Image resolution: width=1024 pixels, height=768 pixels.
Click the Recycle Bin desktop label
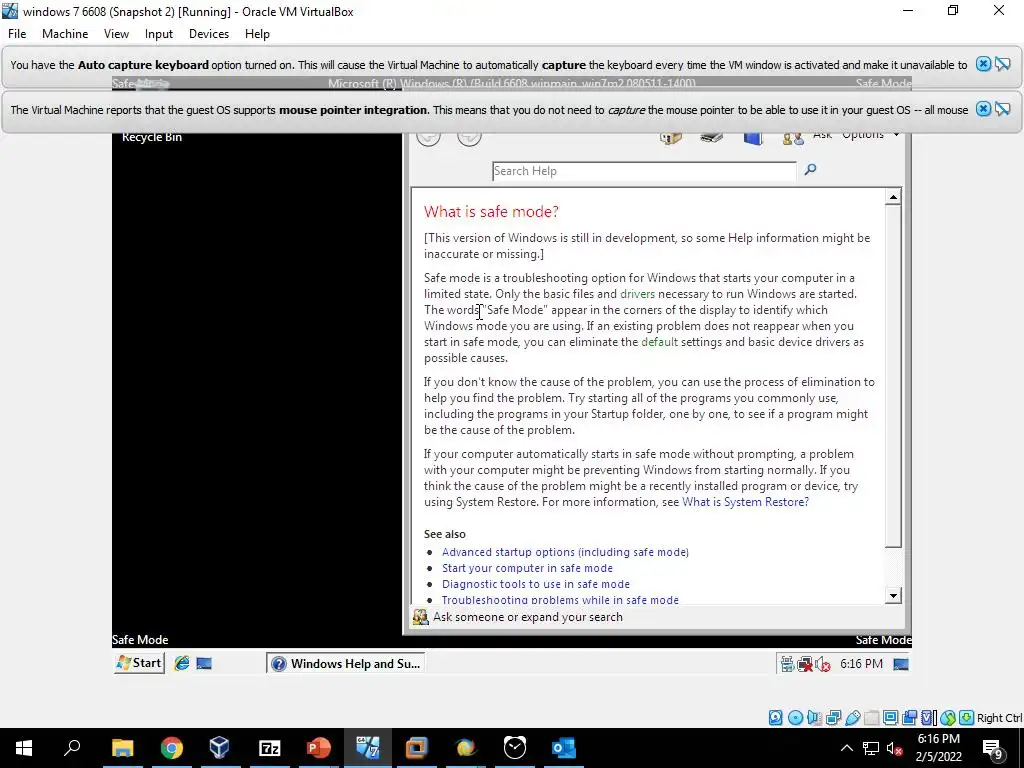(x=152, y=137)
